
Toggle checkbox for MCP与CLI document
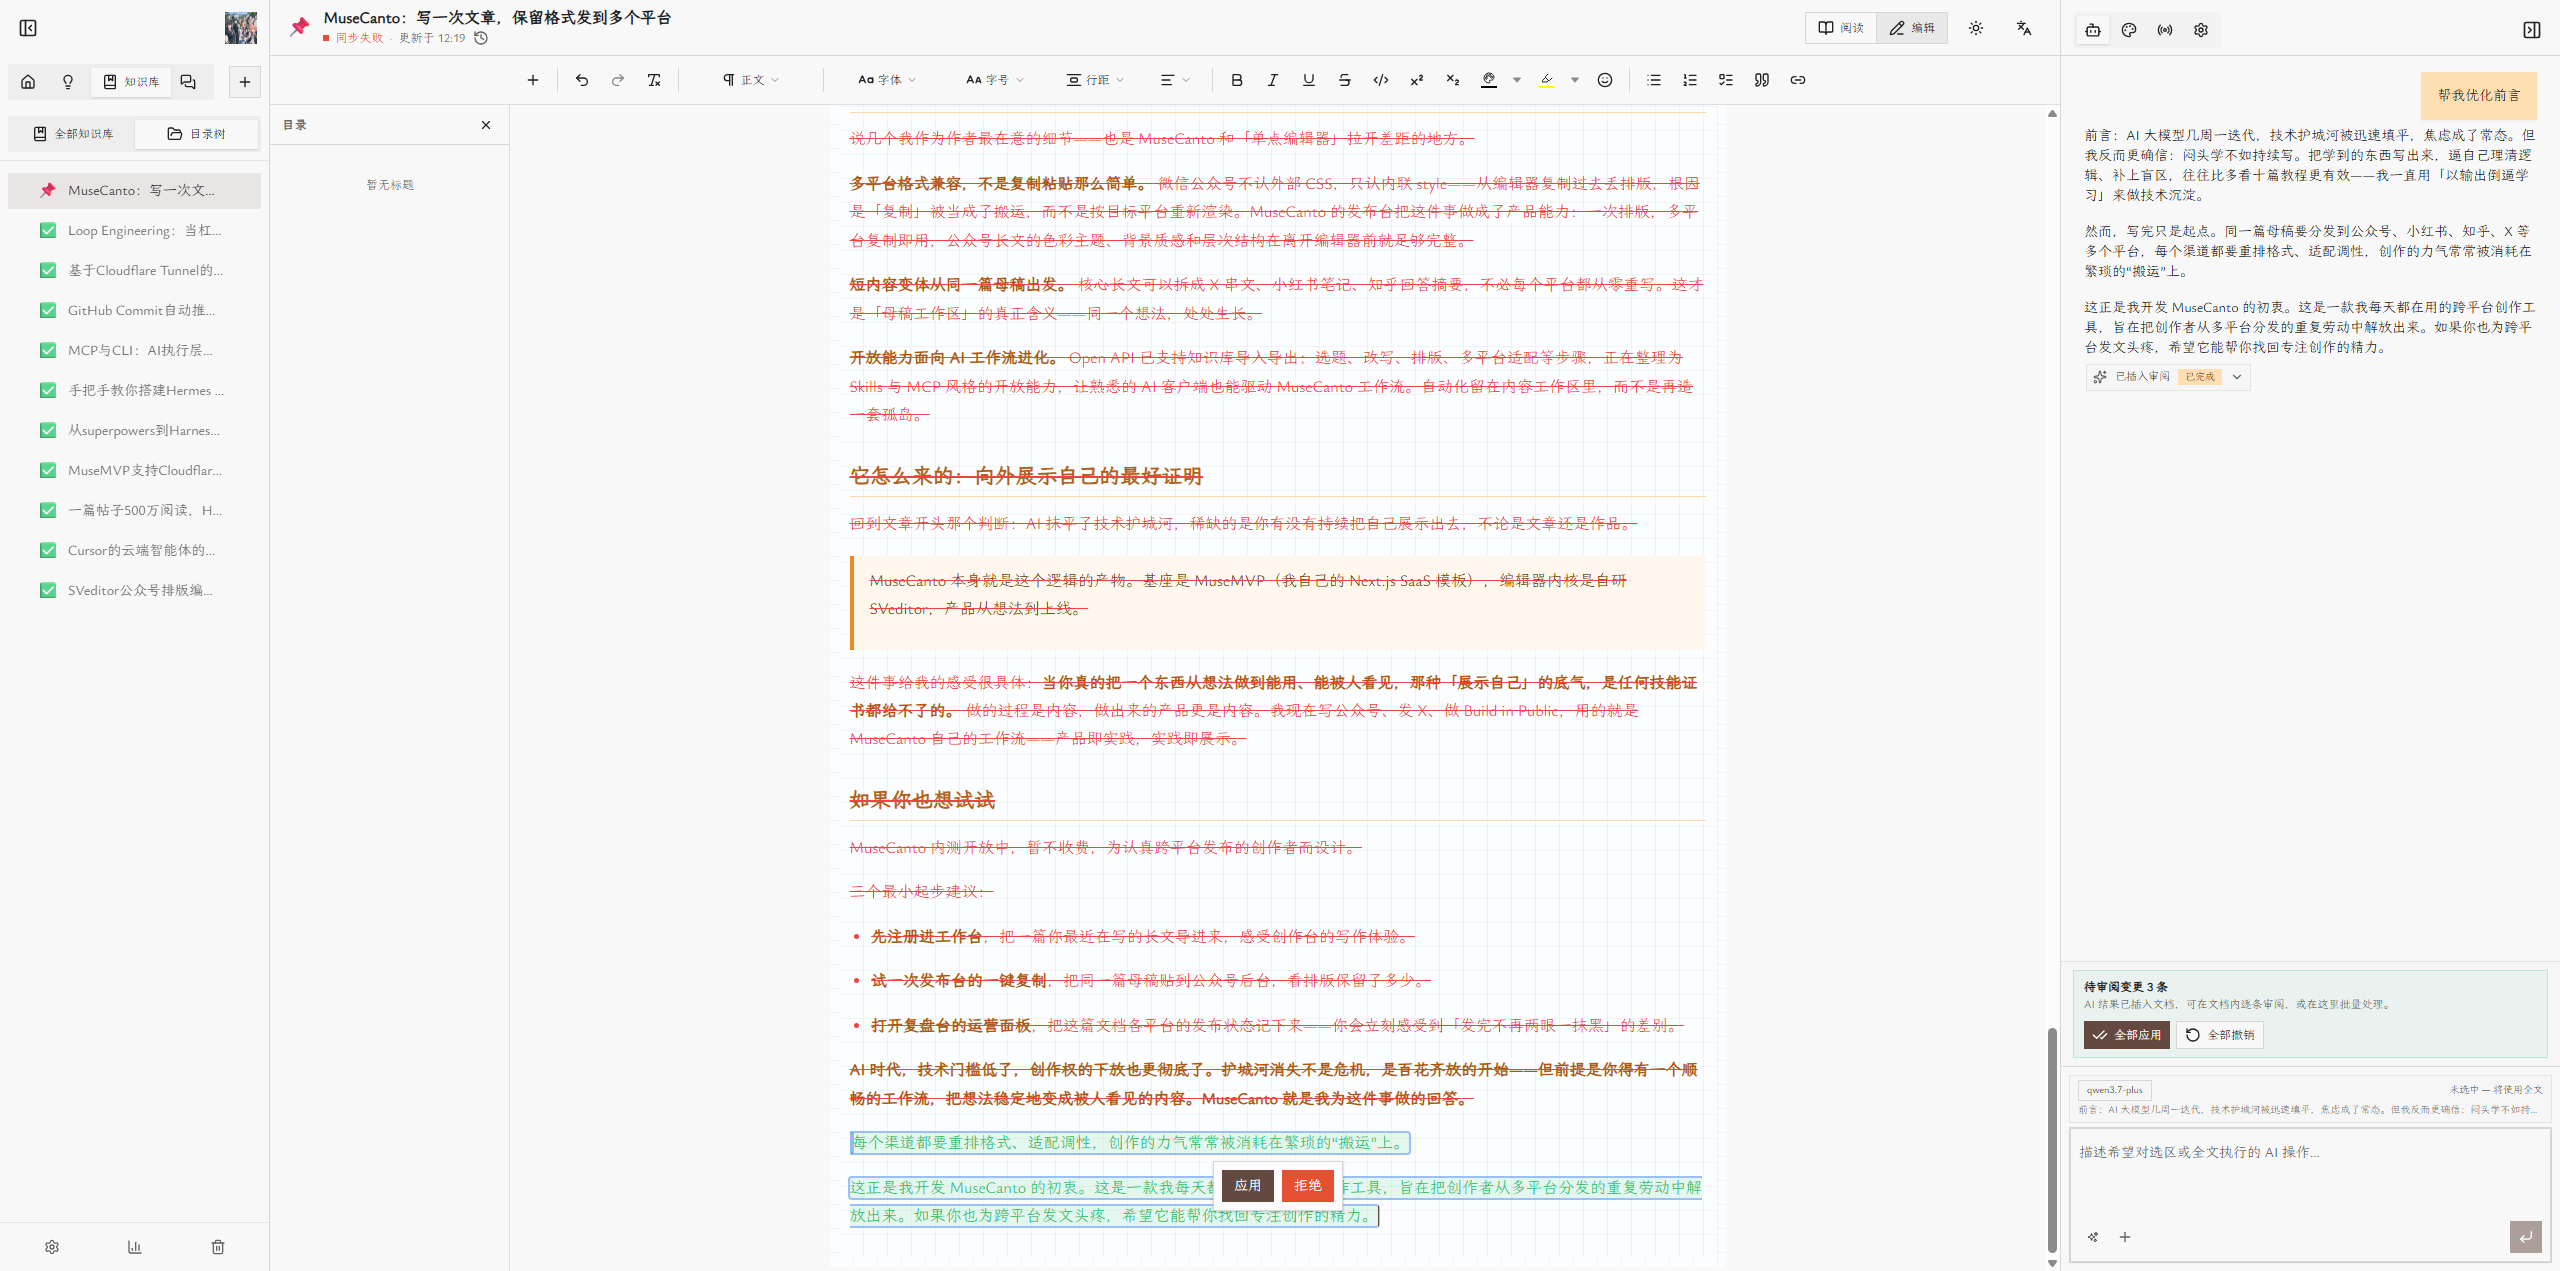48,351
